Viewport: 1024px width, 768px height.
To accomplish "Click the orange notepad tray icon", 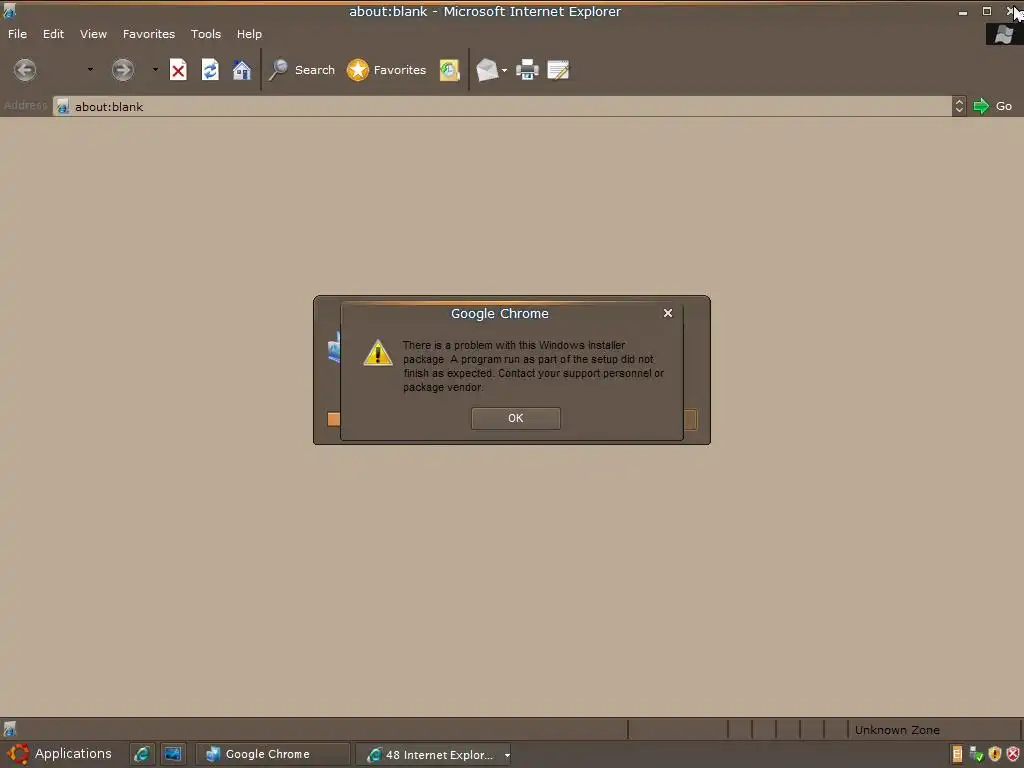I will click(x=957, y=754).
